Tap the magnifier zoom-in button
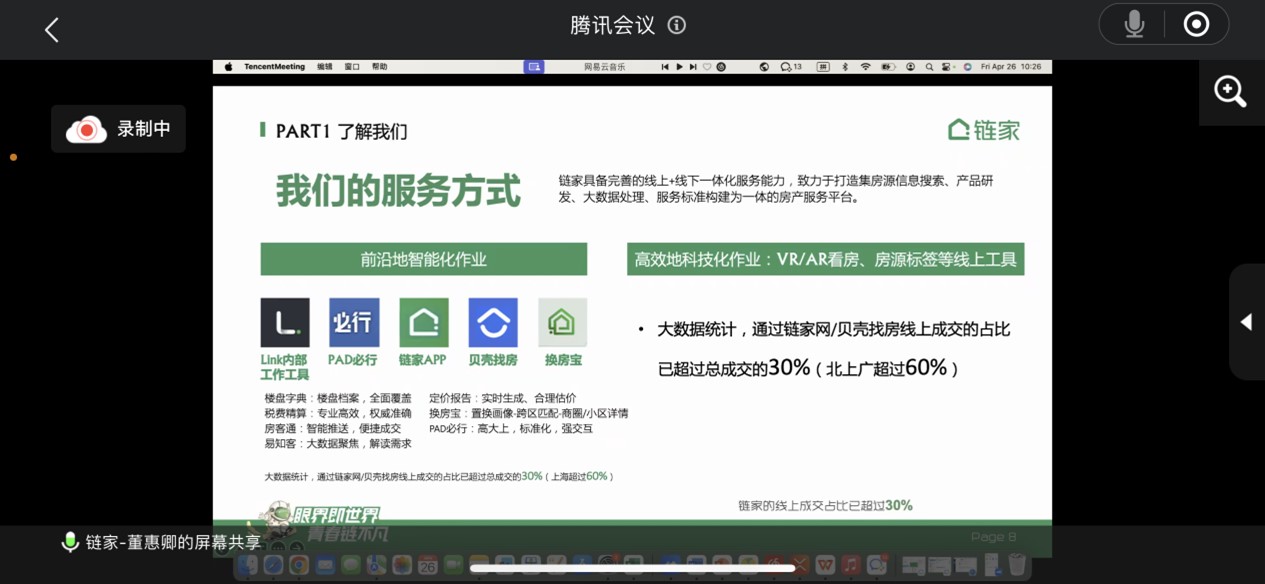The image size is (1265, 584). click(1230, 92)
